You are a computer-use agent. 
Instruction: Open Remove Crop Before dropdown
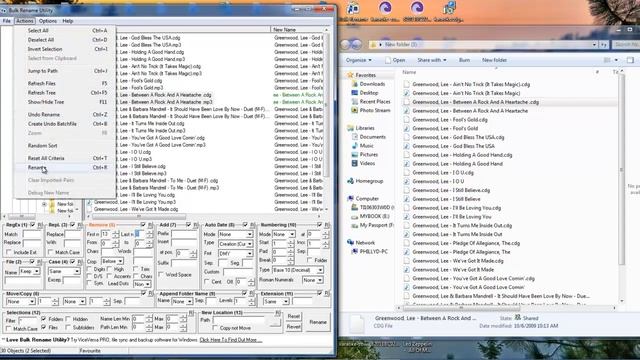[112, 261]
